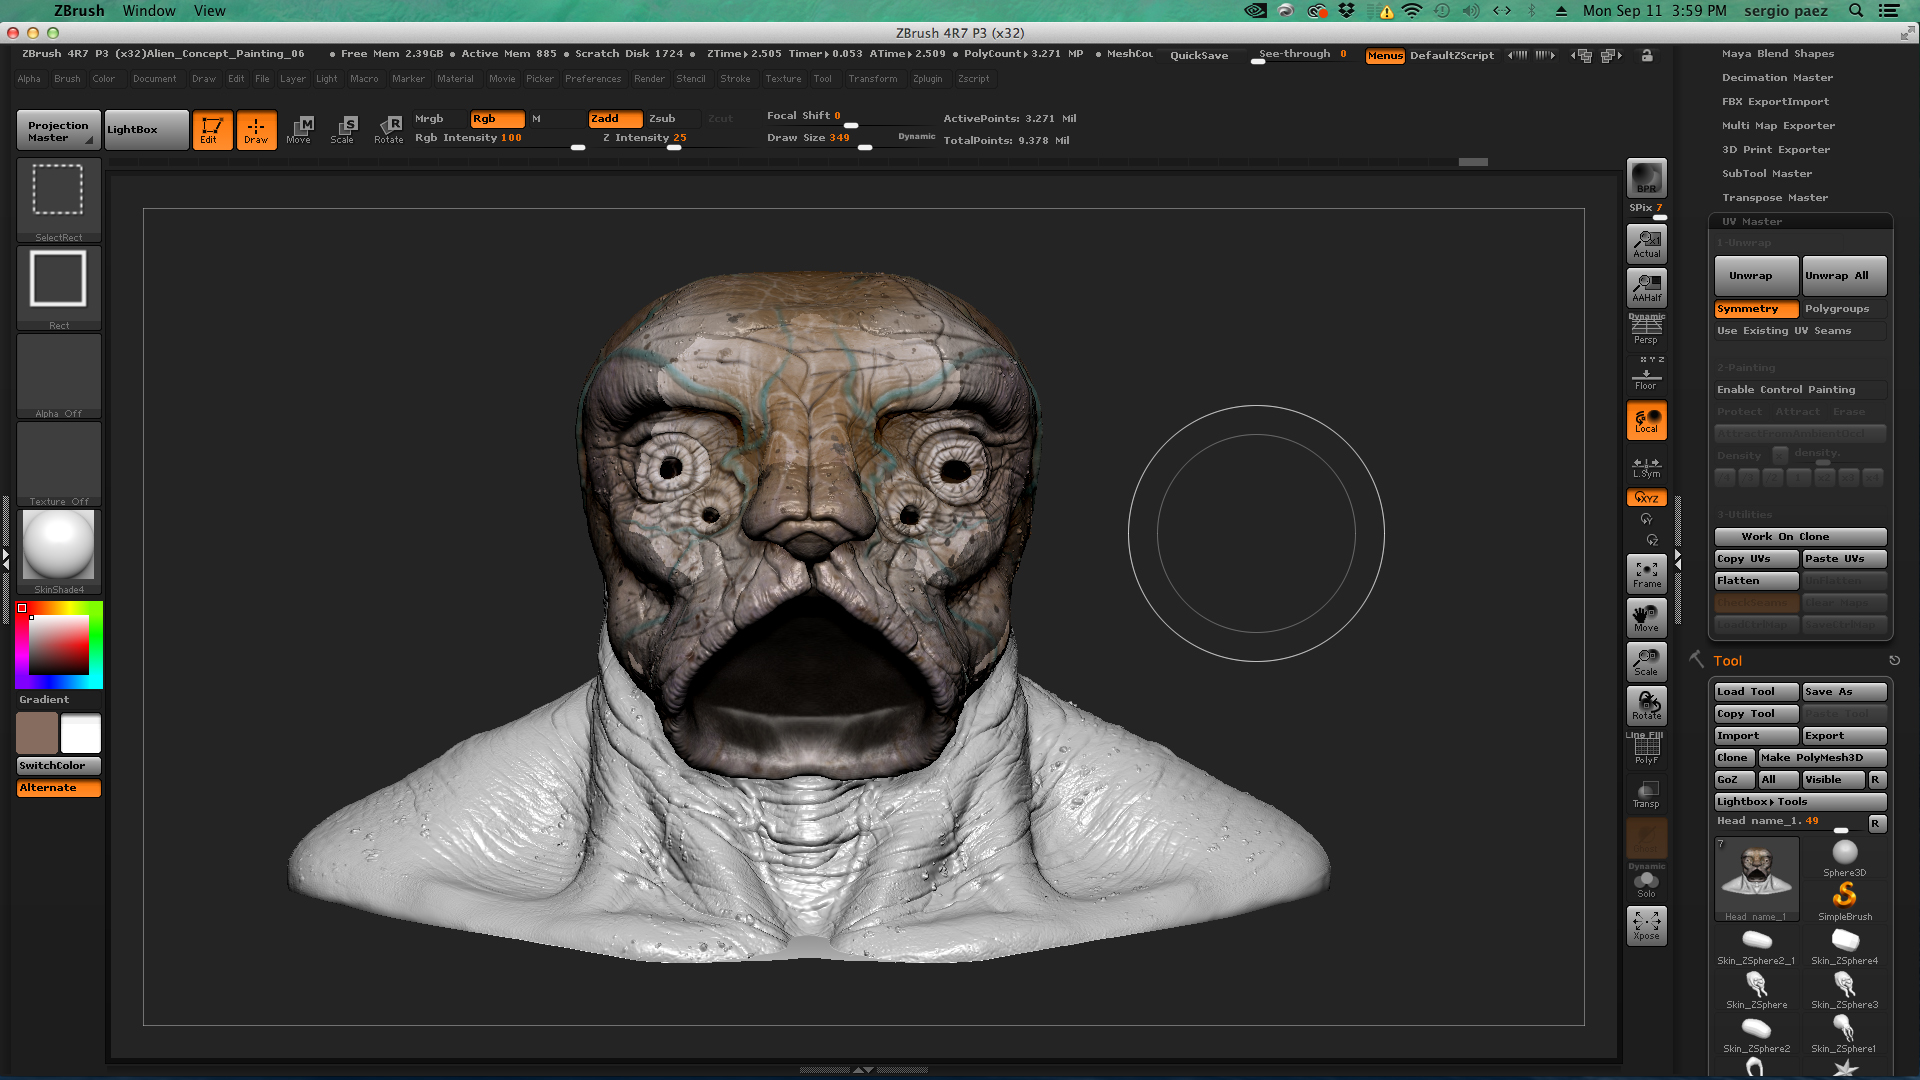Expand FBX ExportImport plugin

pos(1775,102)
